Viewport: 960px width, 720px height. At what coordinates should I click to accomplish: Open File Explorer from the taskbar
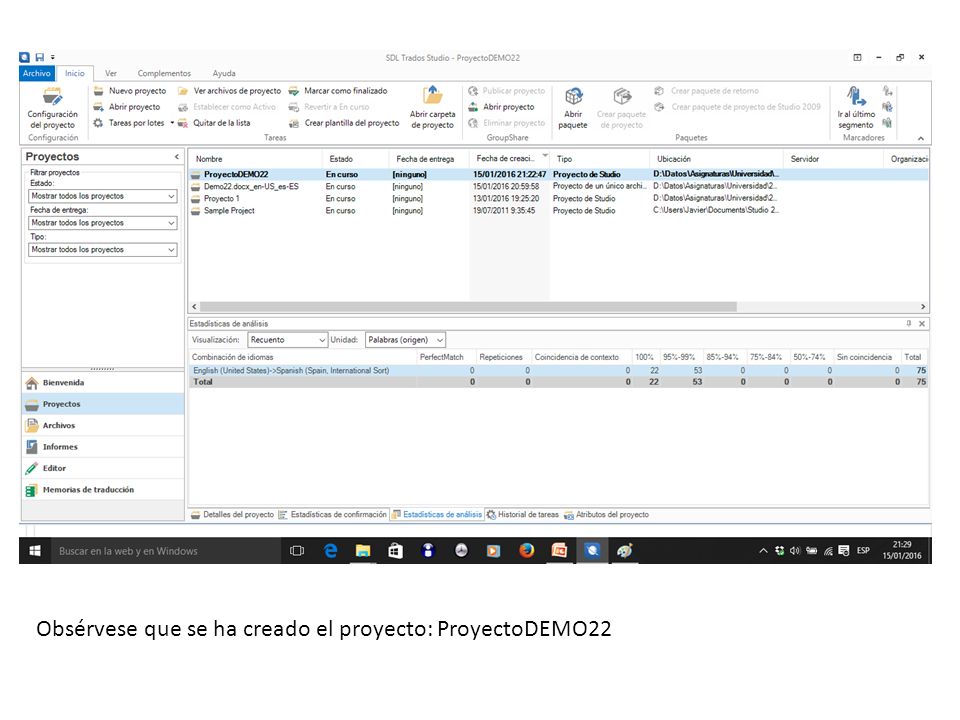(363, 551)
